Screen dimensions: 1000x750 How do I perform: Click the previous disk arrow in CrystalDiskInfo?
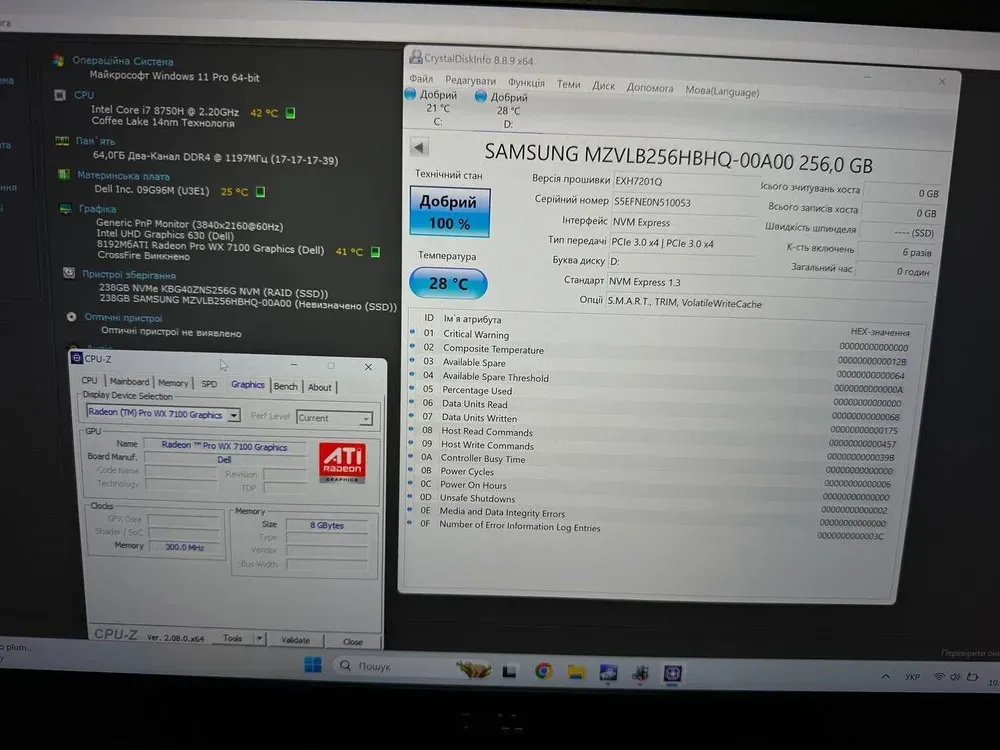(x=419, y=148)
